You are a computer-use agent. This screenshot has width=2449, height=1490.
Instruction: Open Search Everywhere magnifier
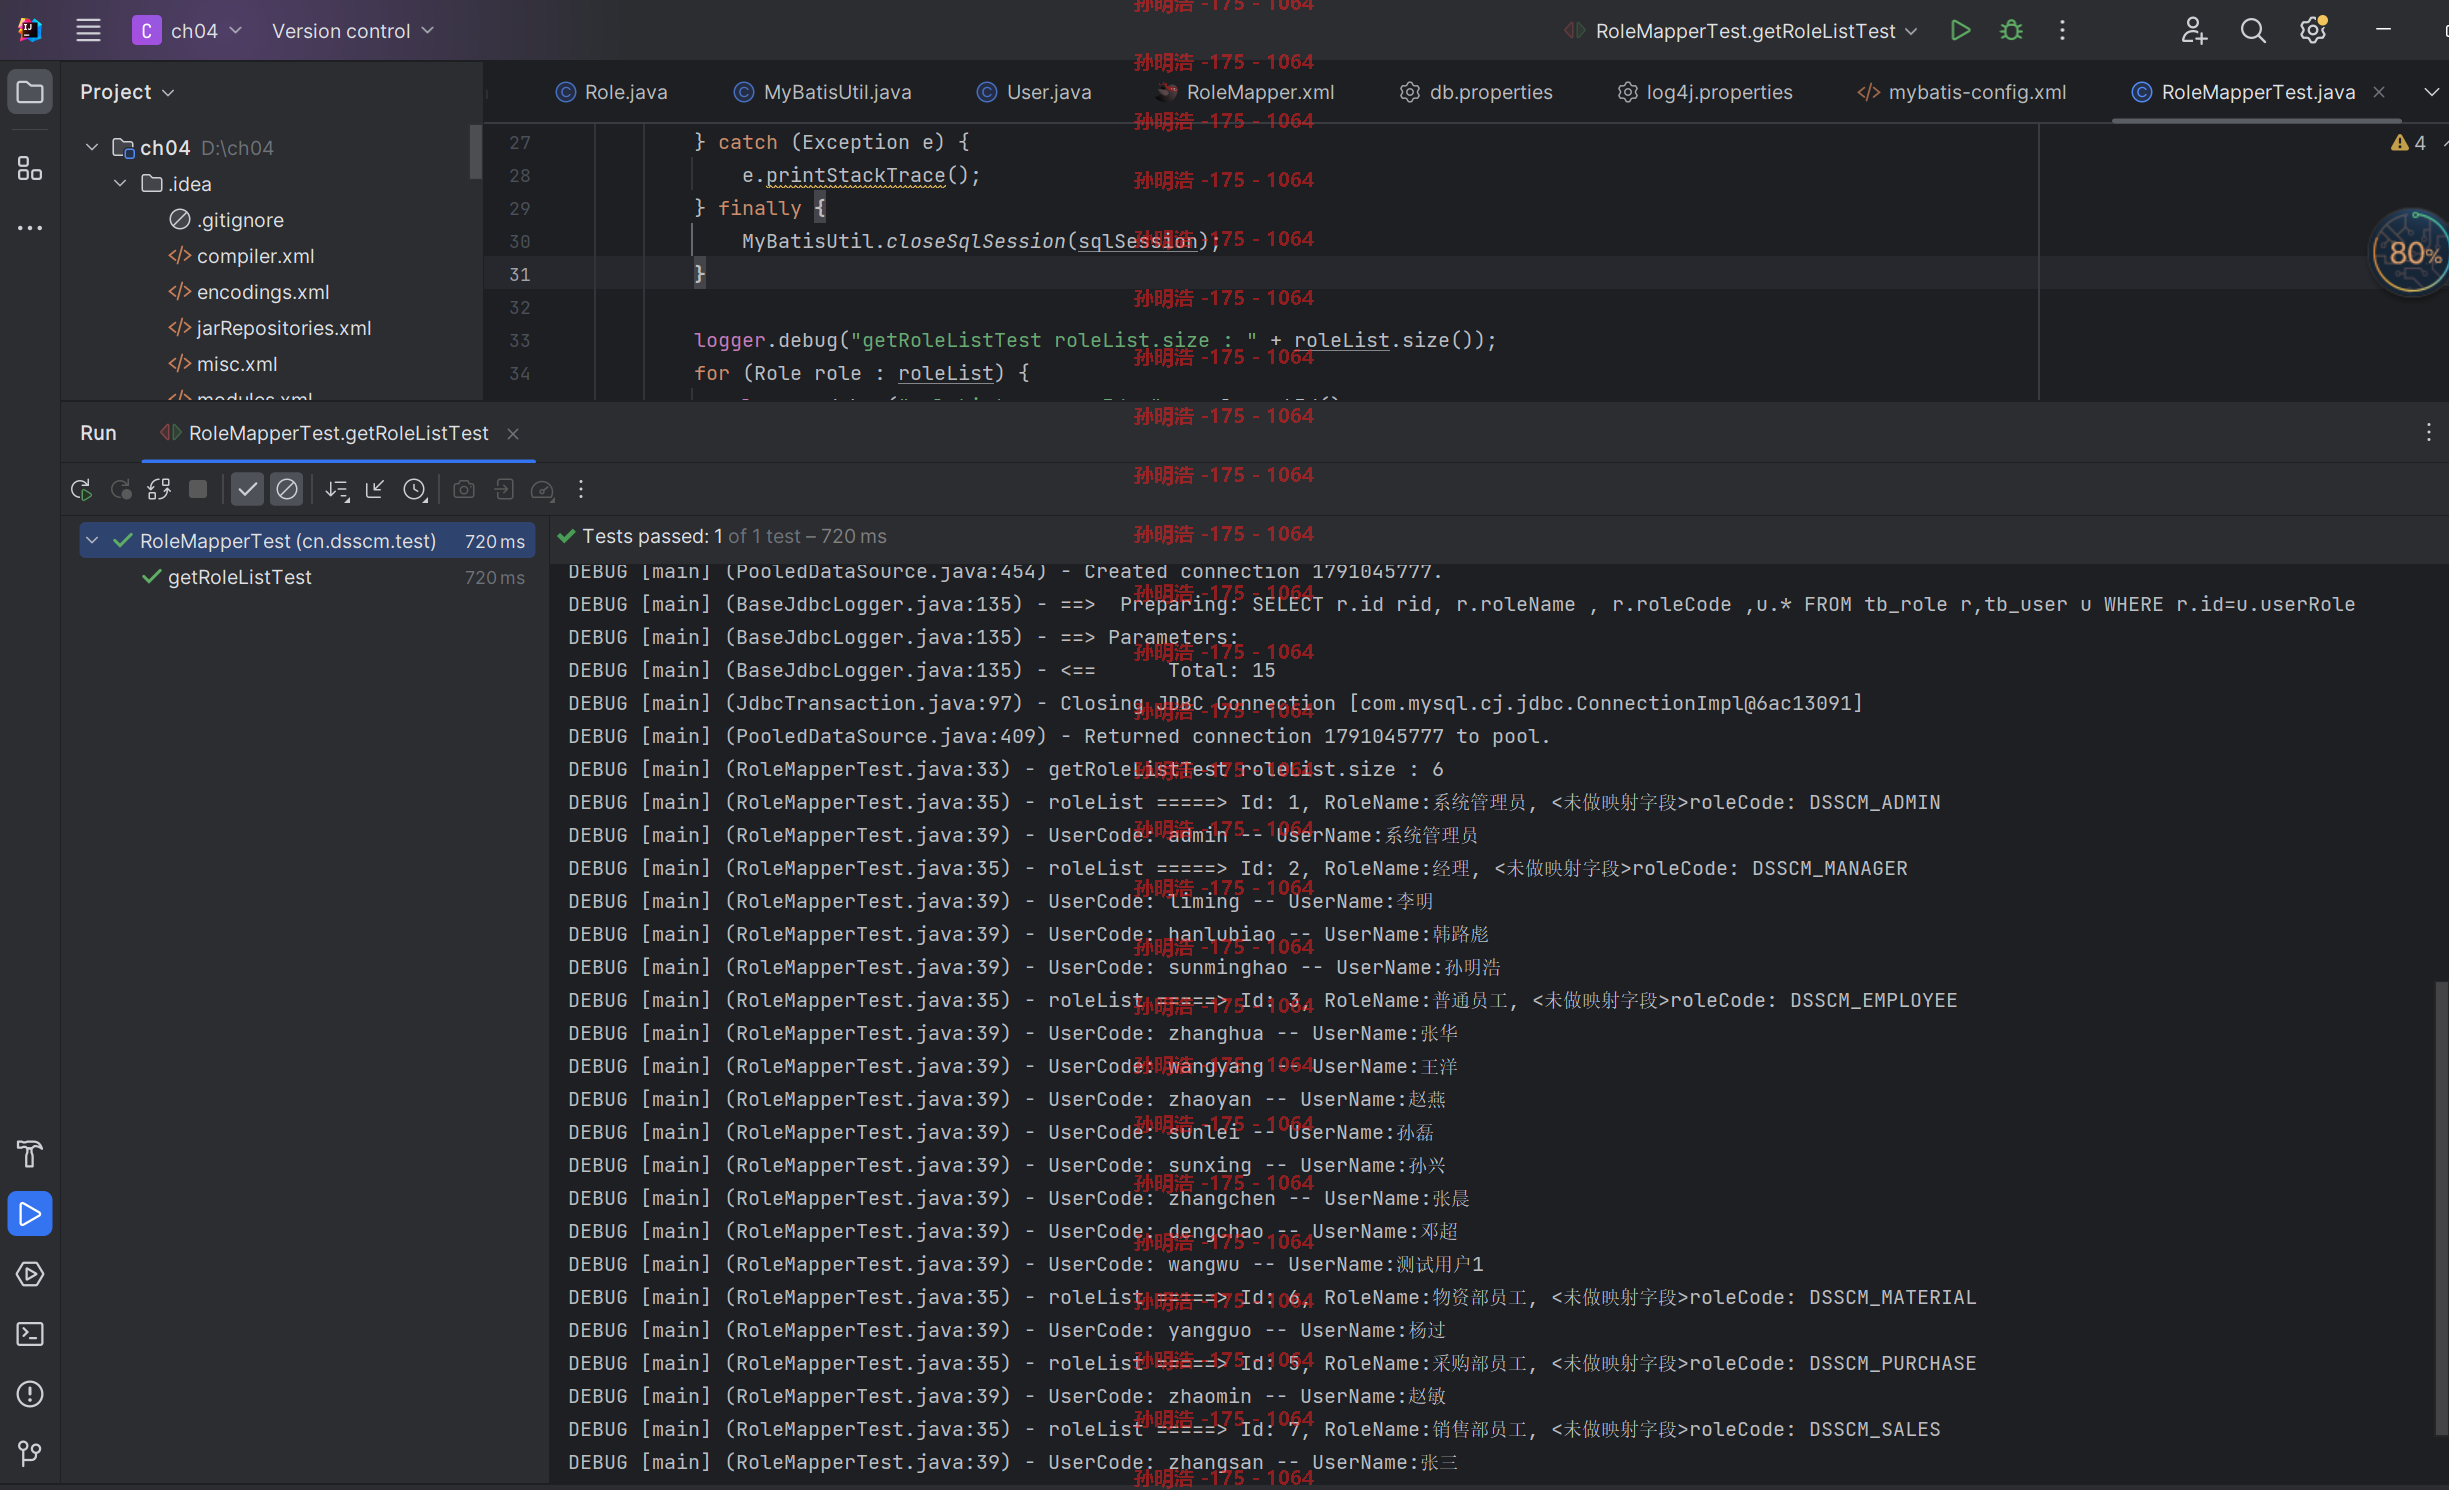2253,30
